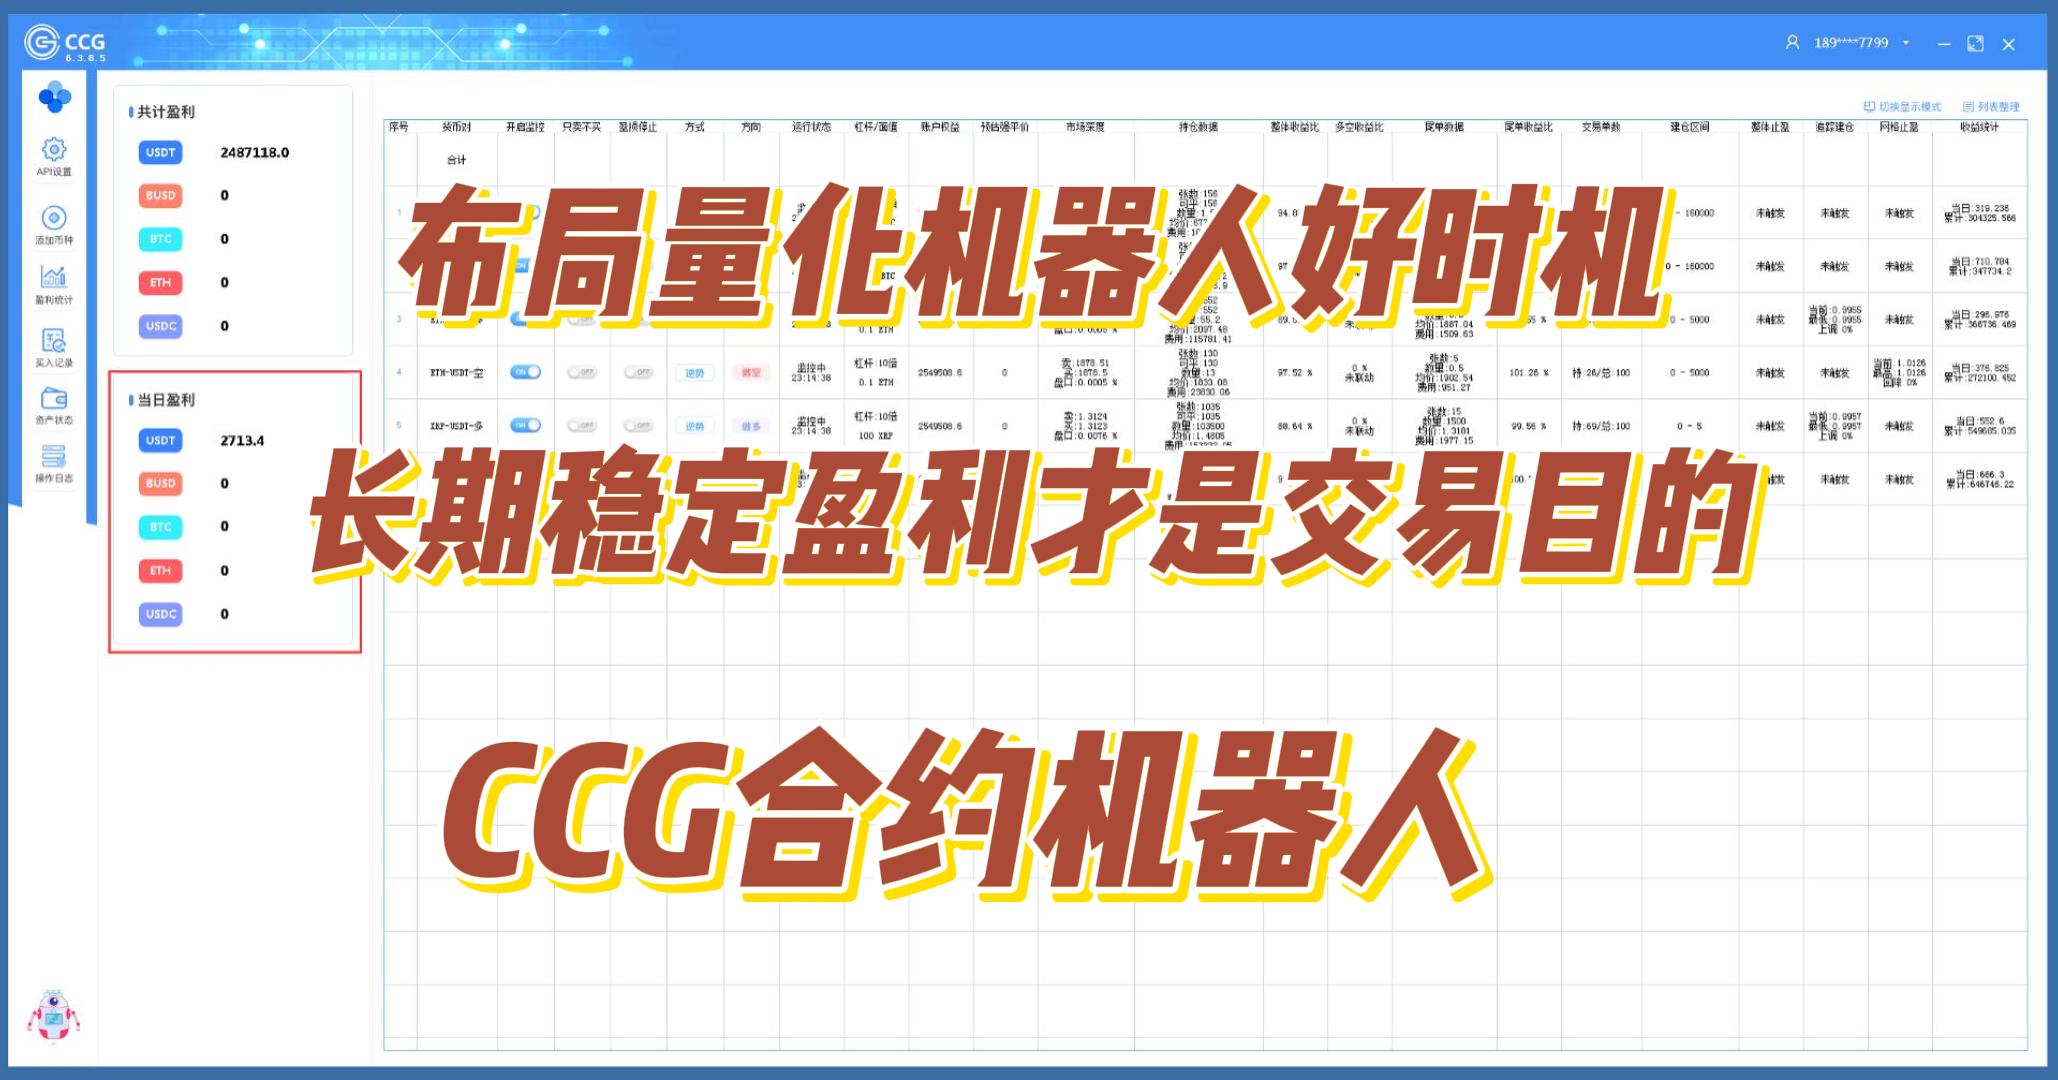Click 做多 direction tag in XRP-USDT-多 row
Screen dimensions: 2058x1080
[x=751, y=426]
